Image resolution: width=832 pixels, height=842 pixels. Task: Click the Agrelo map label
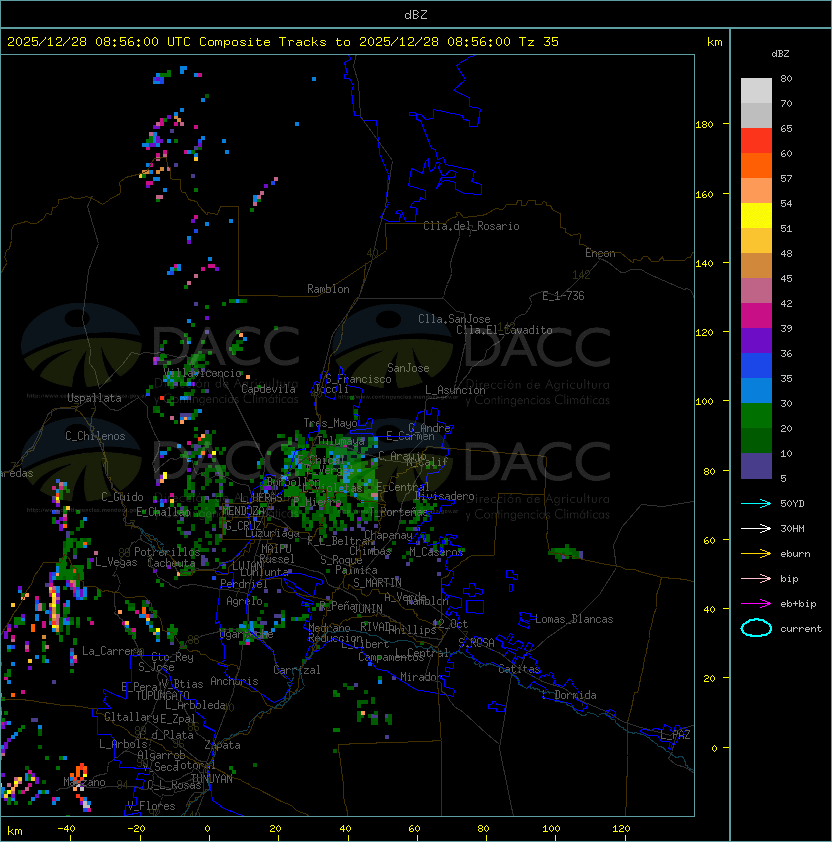(x=244, y=601)
